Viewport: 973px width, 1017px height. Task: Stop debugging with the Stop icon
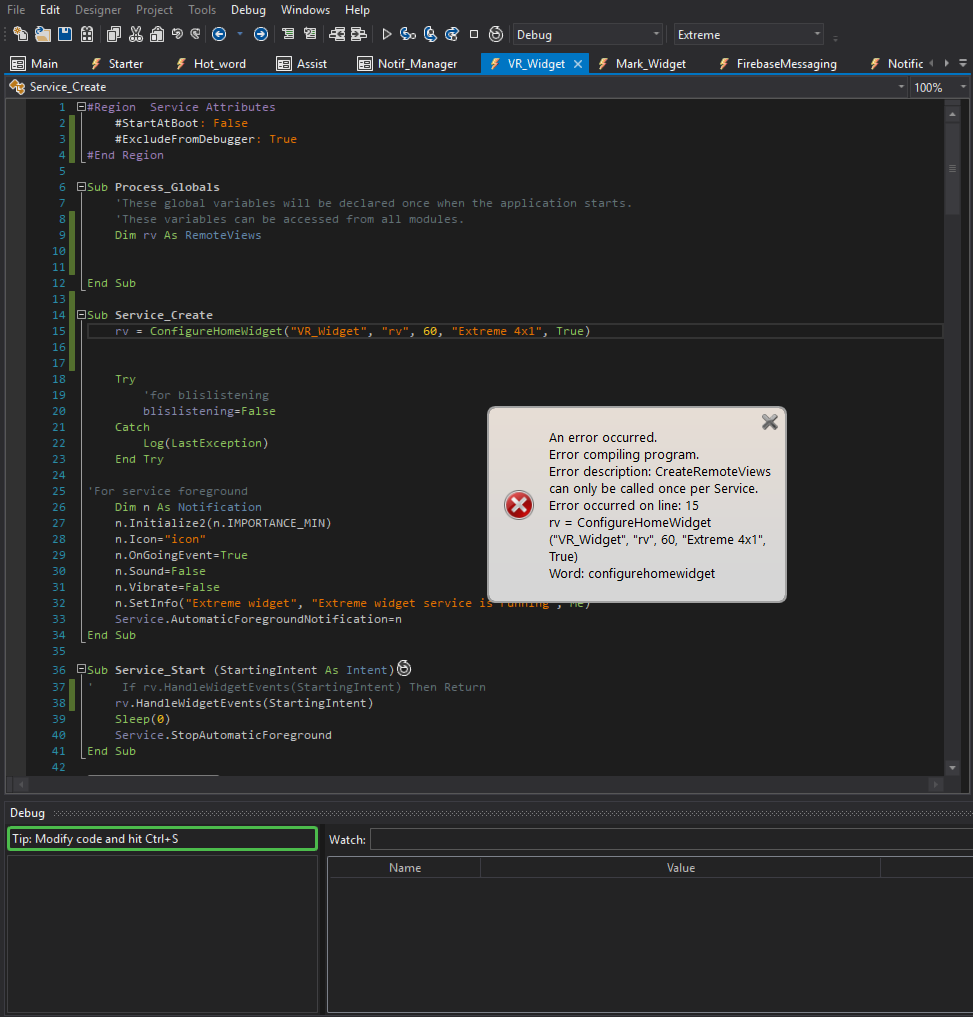click(474, 33)
